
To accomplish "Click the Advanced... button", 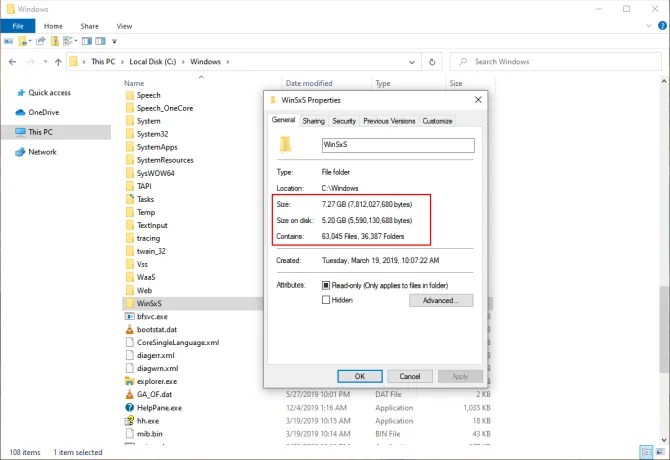I will 441,300.
